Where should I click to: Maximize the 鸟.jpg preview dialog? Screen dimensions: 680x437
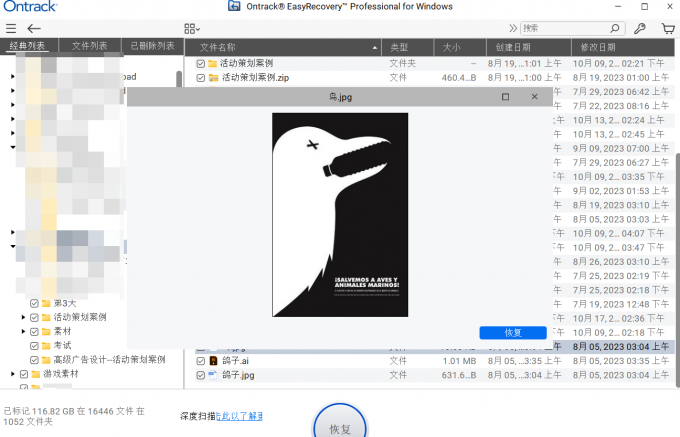[x=505, y=97]
